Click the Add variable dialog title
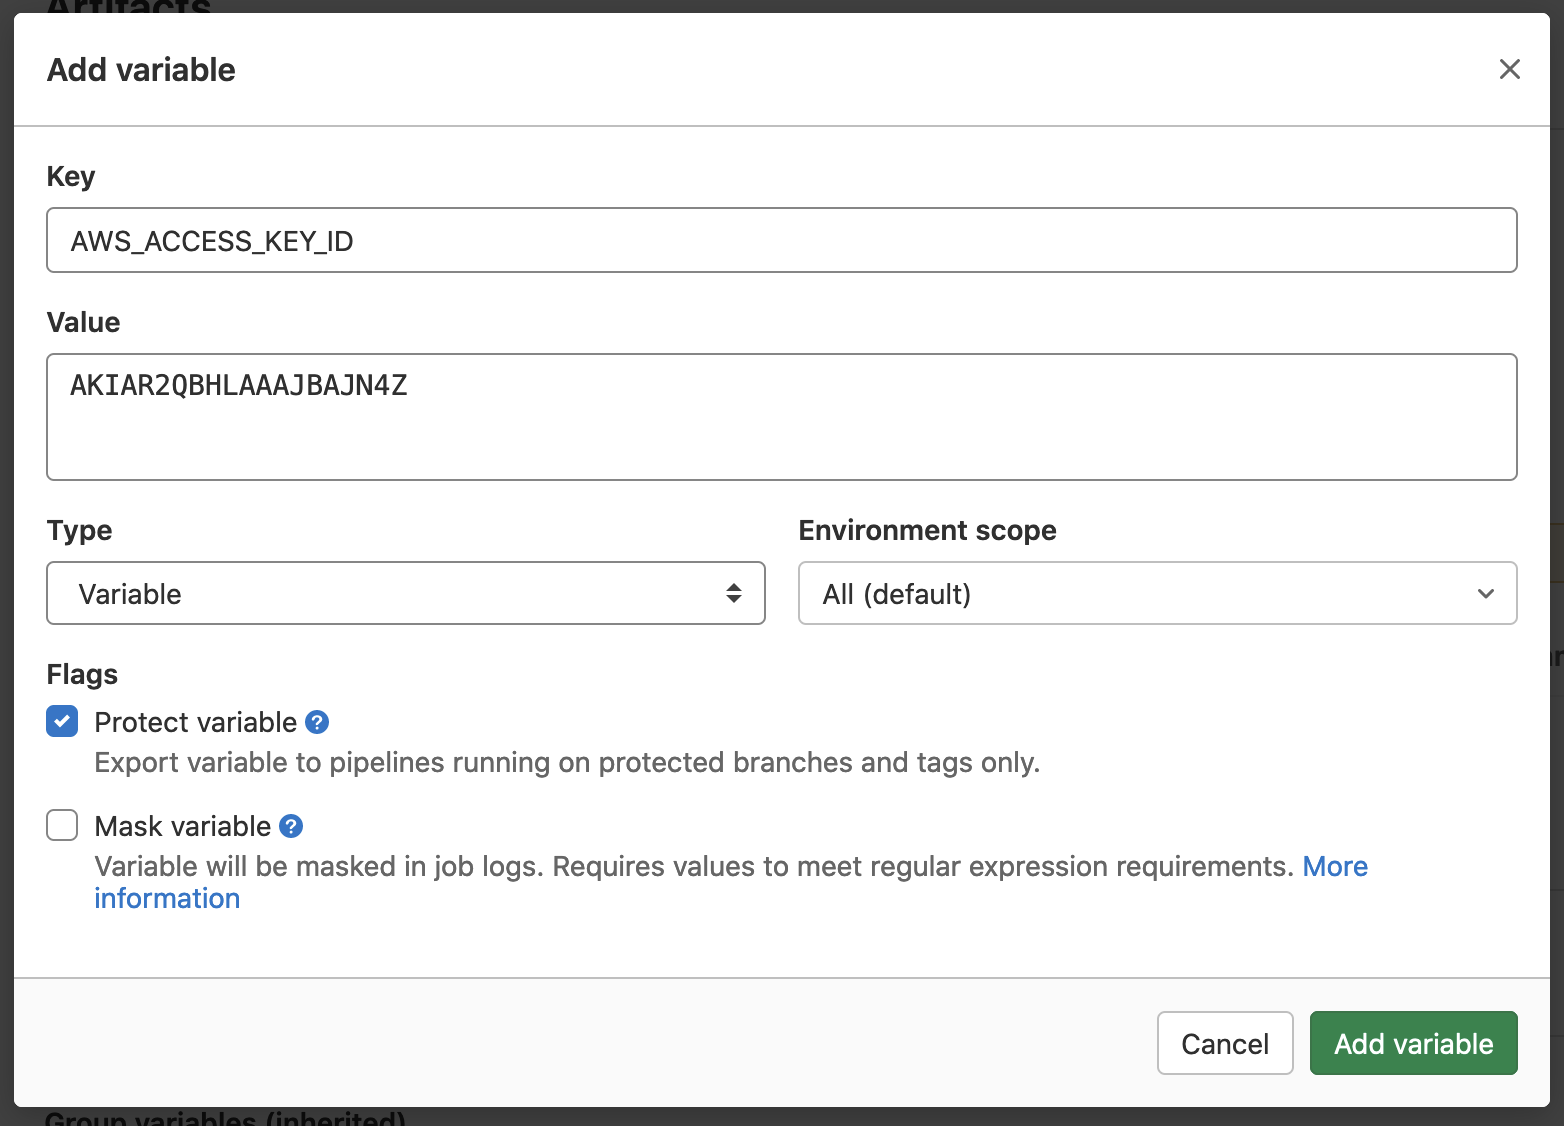This screenshot has width=1564, height=1126. (140, 69)
